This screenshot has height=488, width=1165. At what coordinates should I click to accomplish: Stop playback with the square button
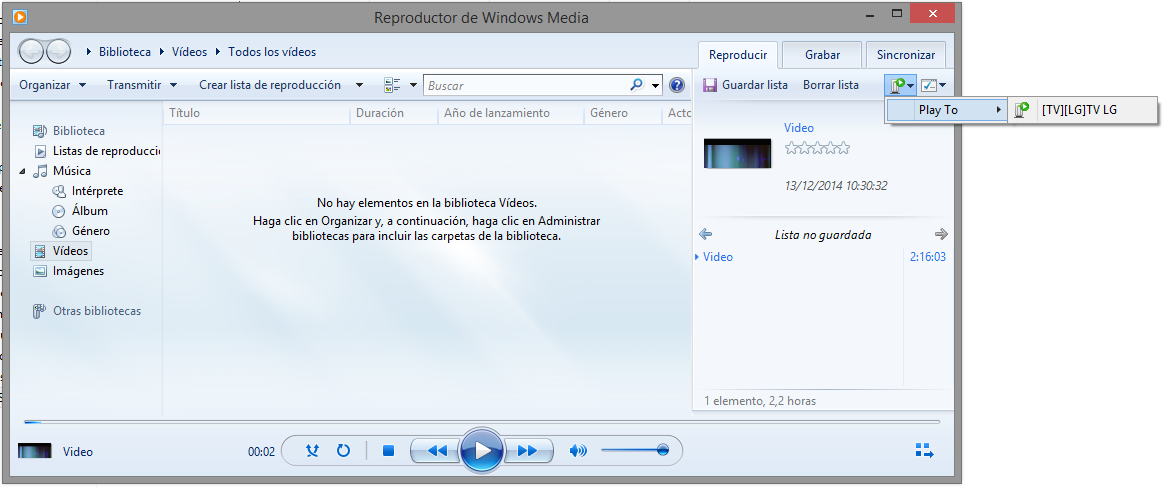click(x=388, y=450)
